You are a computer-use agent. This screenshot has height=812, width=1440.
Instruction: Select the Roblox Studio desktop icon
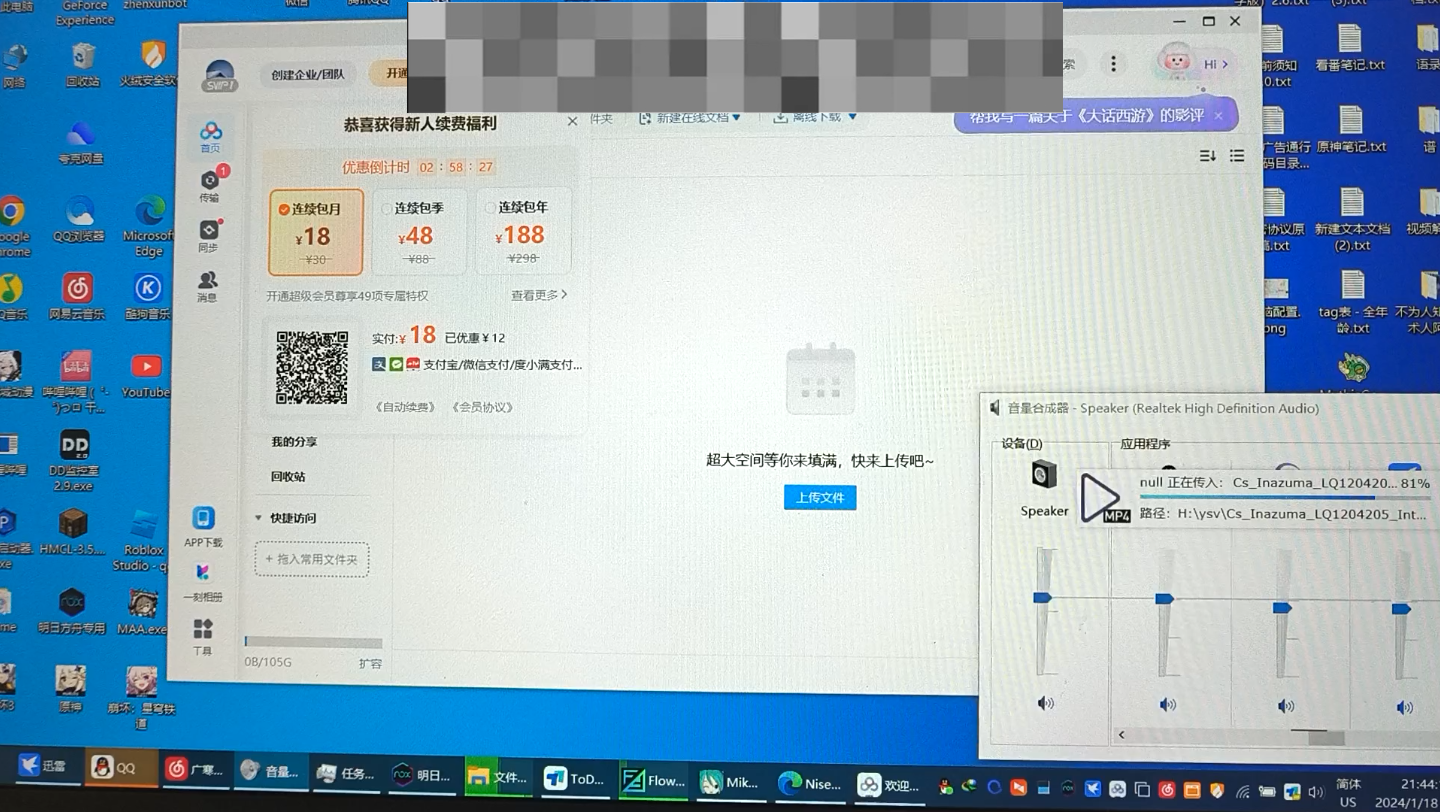point(144,541)
